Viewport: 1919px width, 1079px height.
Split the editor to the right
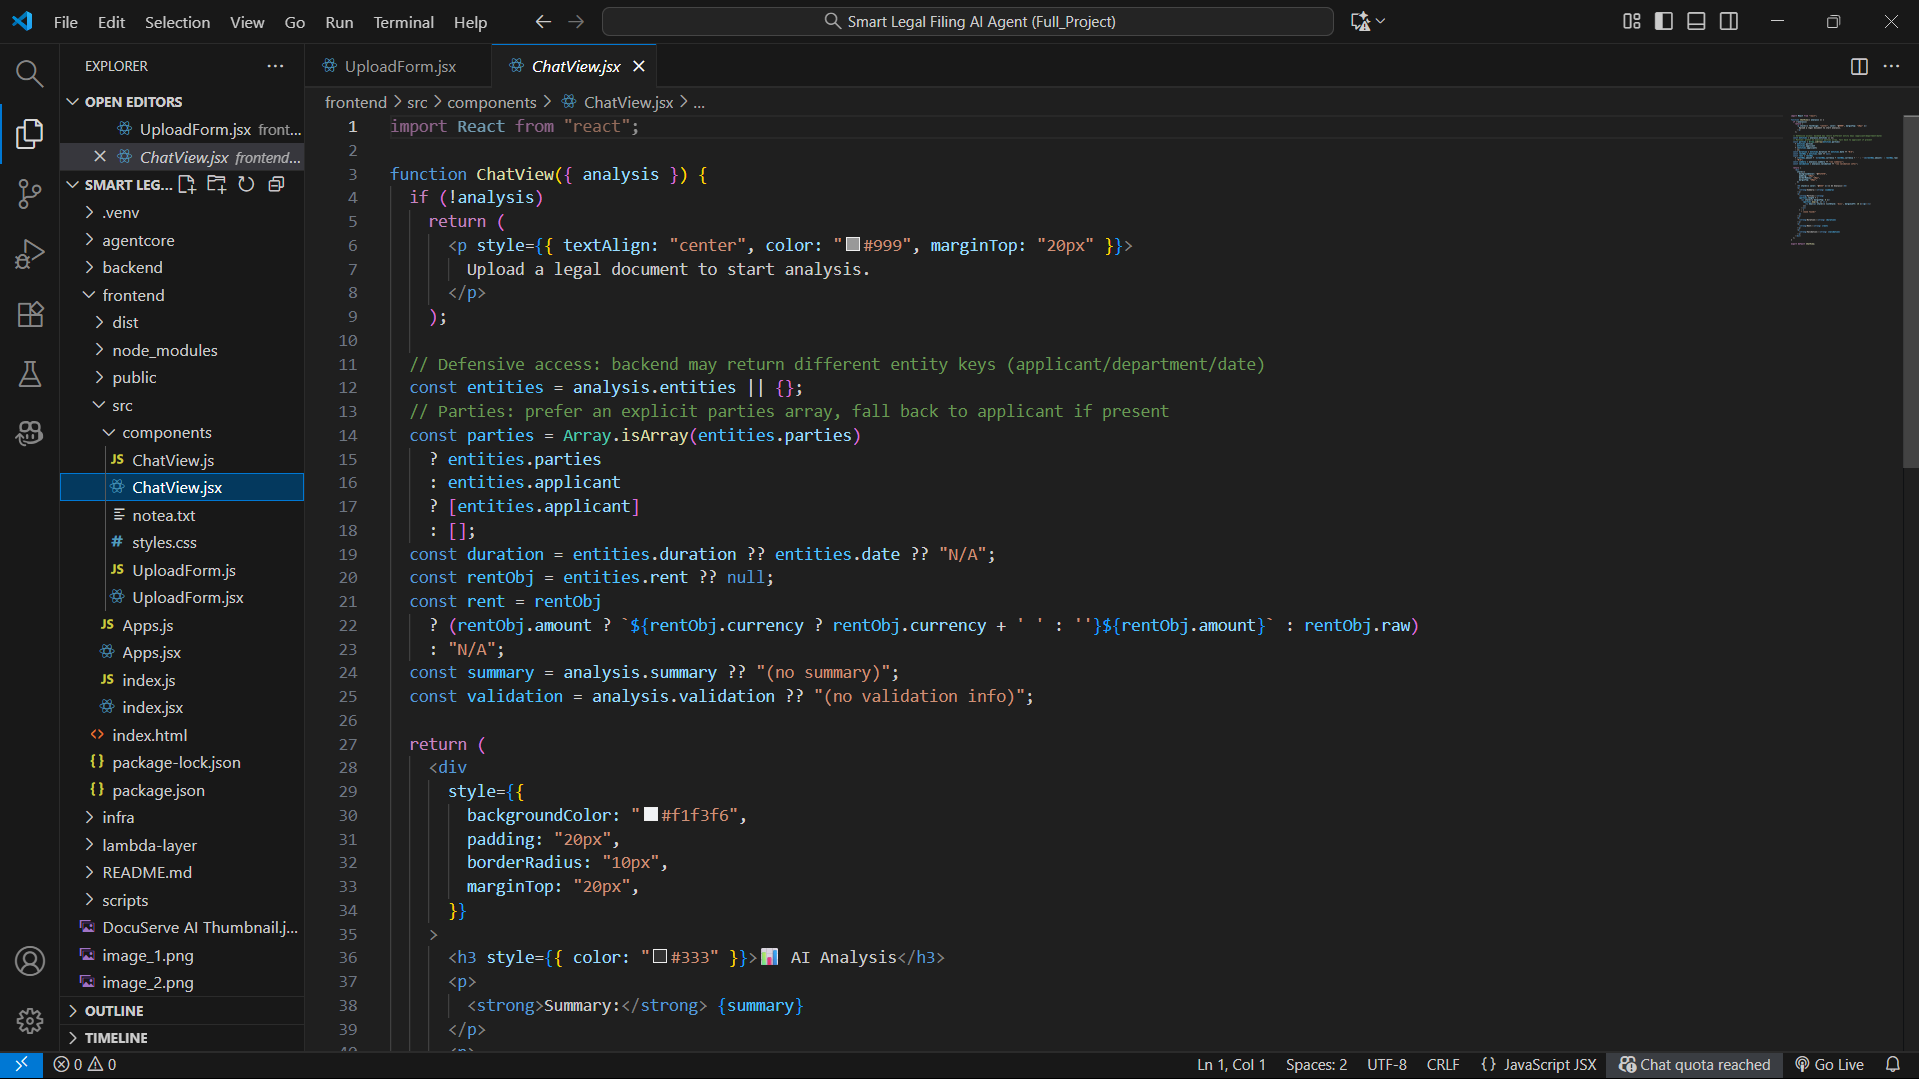click(x=1859, y=66)
